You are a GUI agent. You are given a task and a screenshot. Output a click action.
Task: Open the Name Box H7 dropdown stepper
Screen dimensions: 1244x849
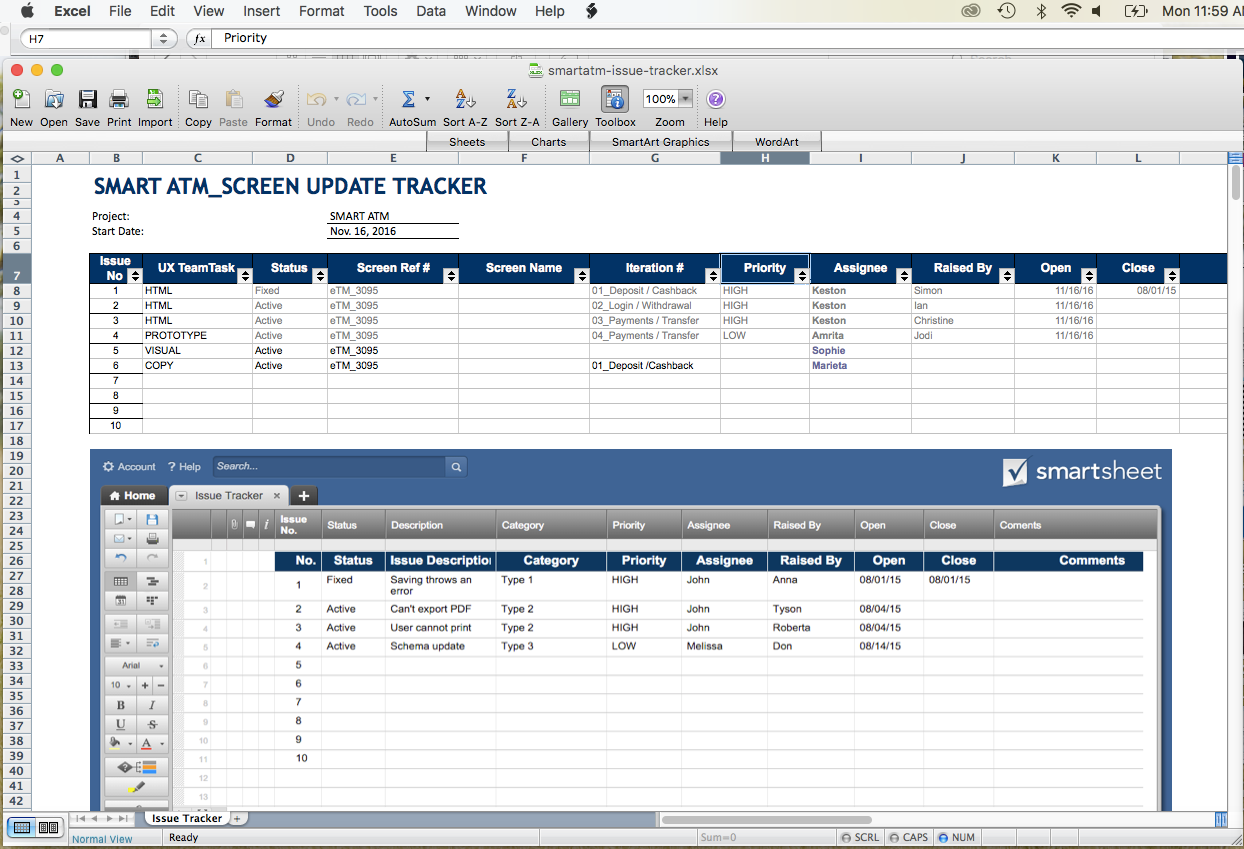pyautogui.click(x=164, y=38)
